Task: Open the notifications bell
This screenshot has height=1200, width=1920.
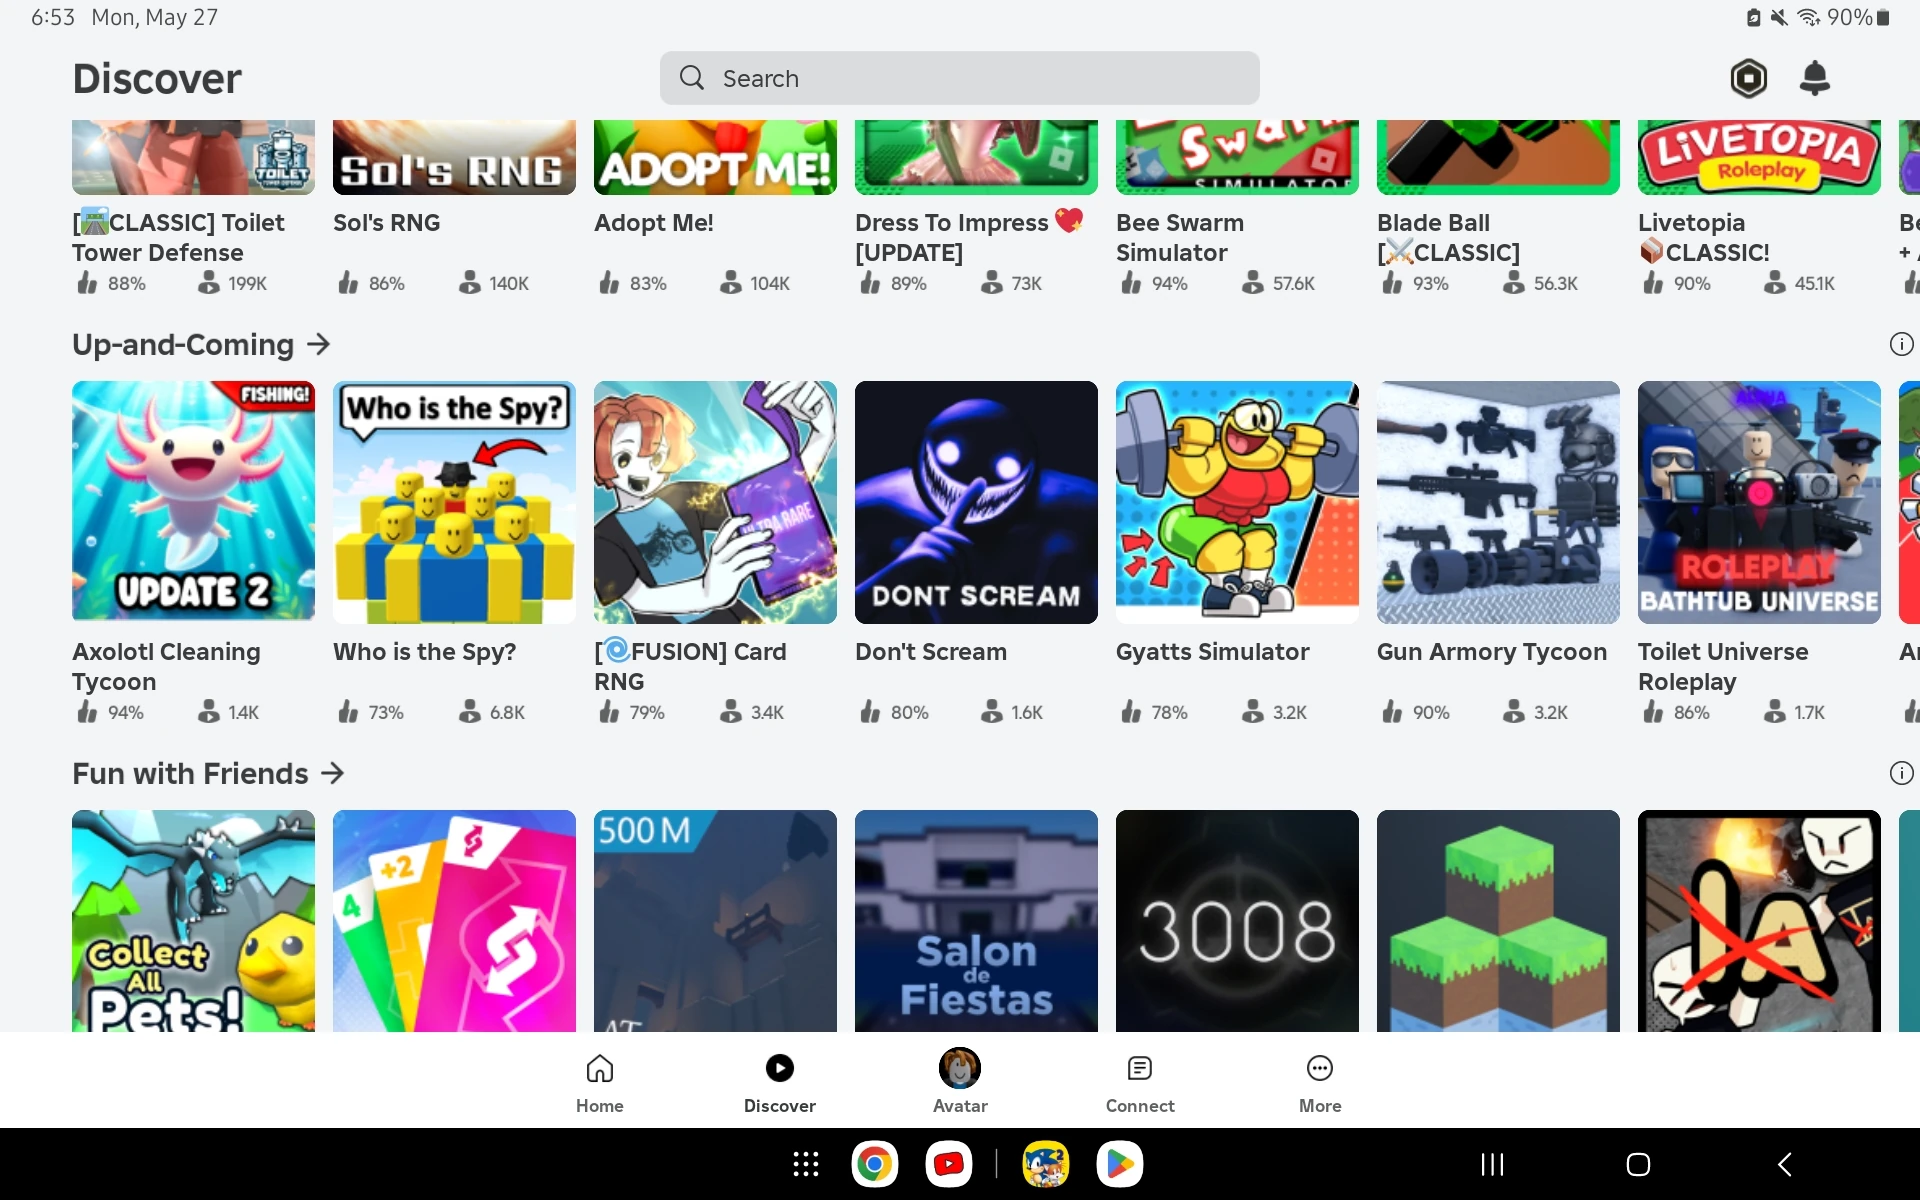Action: pos(1814,78)
